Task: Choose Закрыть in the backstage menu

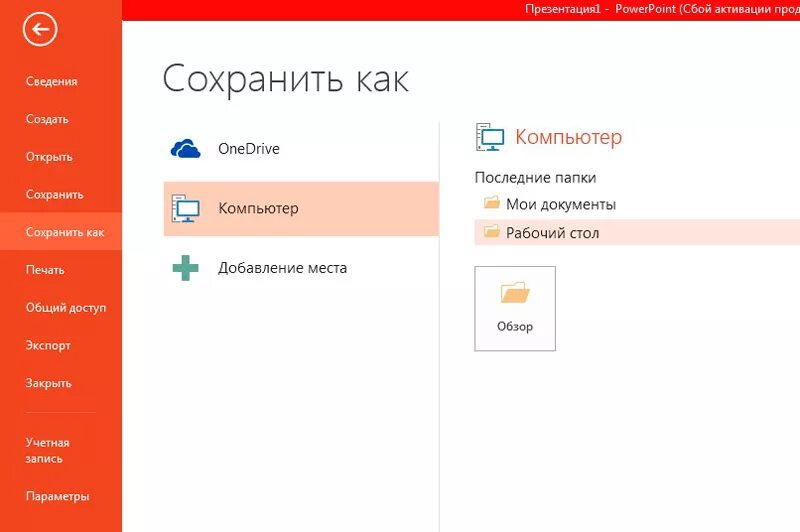Action: click(48, 383)
